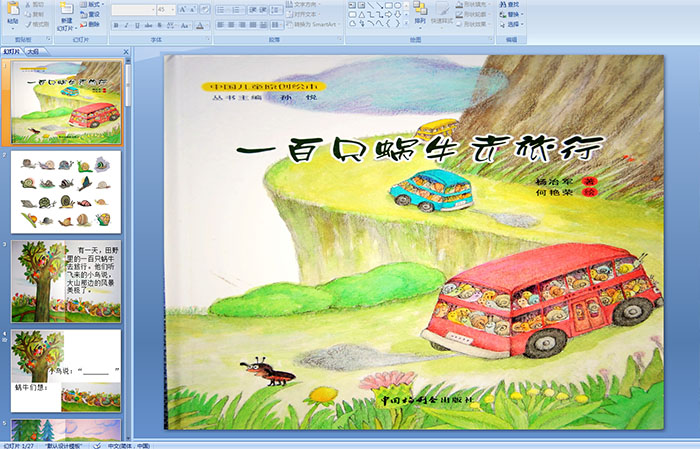The image size is (700, 449).
Task: Toggle align text left
Action: [221, 25]
